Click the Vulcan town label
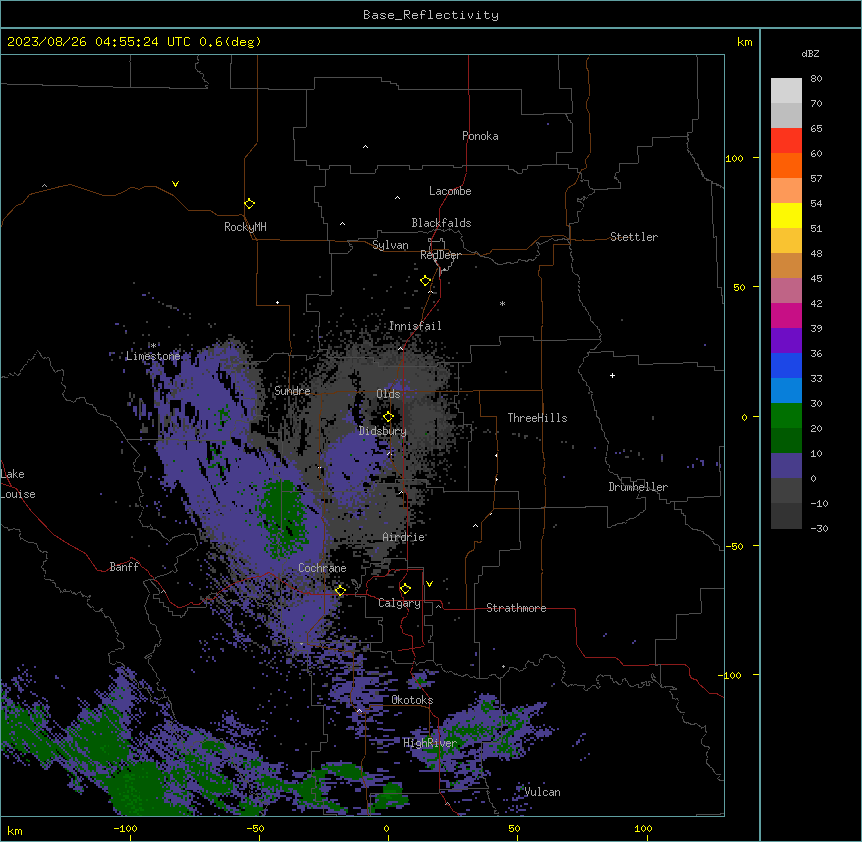 (542, 792)
